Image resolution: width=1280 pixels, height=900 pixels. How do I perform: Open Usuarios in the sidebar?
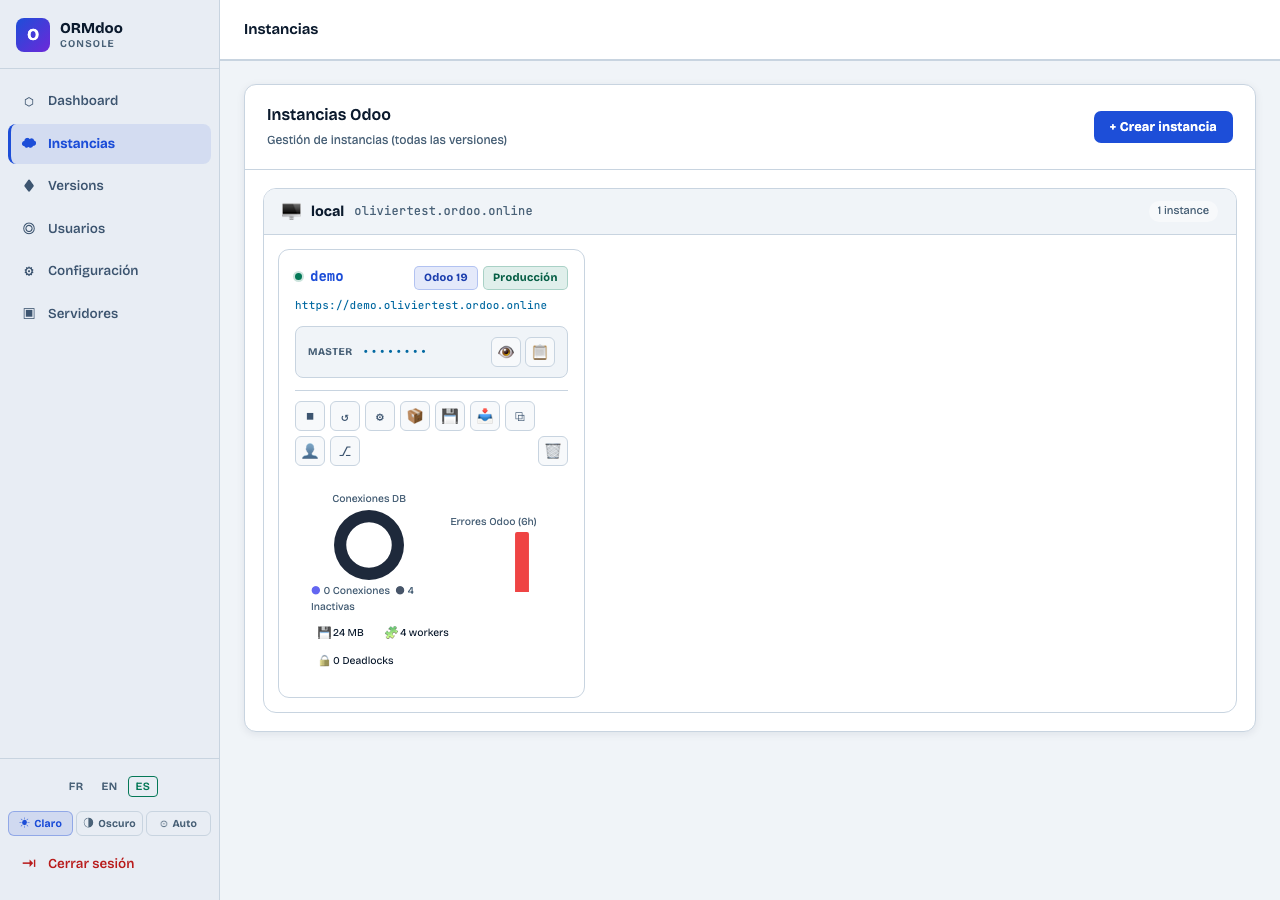pyautogui.click(x=110, y=229)
